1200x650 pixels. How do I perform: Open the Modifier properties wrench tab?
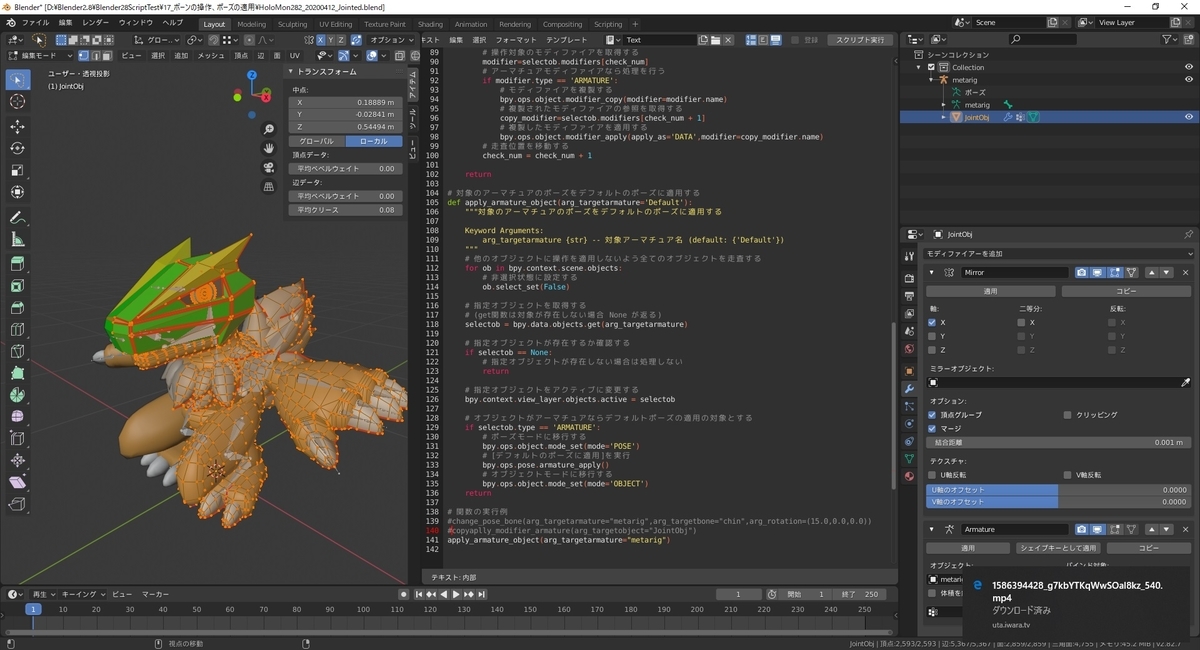tap(909, 388)
